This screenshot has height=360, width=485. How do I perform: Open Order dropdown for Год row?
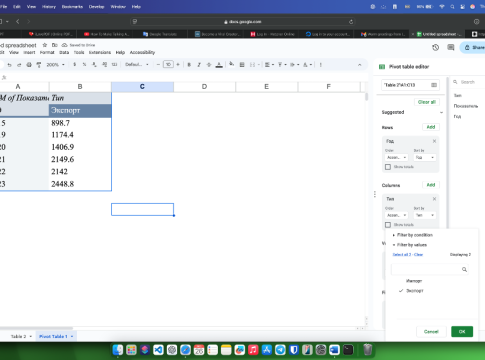[396, 157]
